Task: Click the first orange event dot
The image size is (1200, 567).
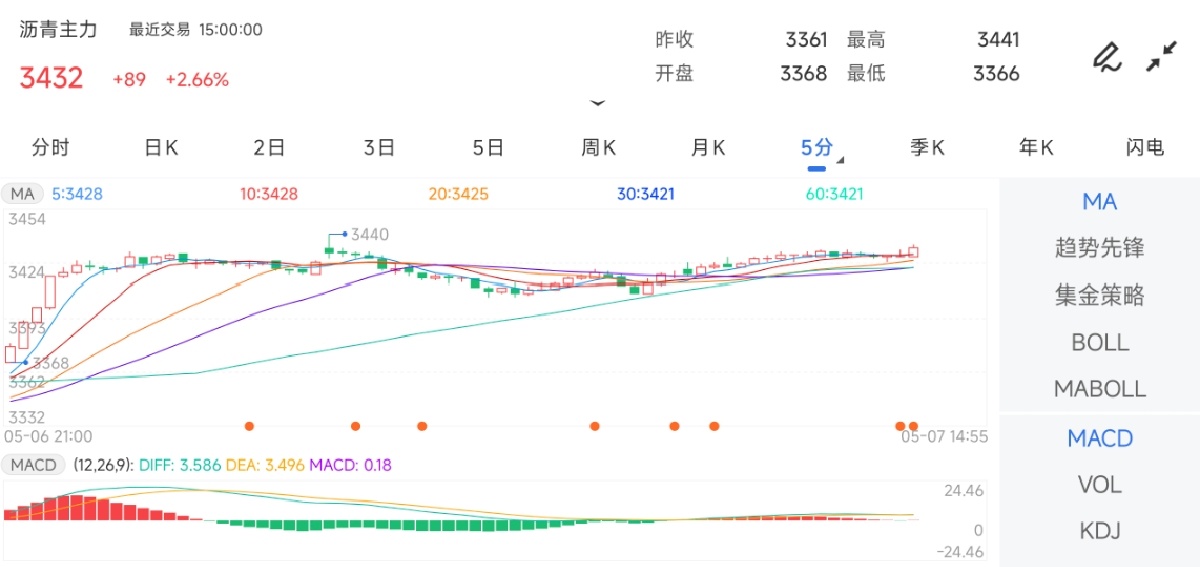Action: pyautogui.click(x=249, y=426)
